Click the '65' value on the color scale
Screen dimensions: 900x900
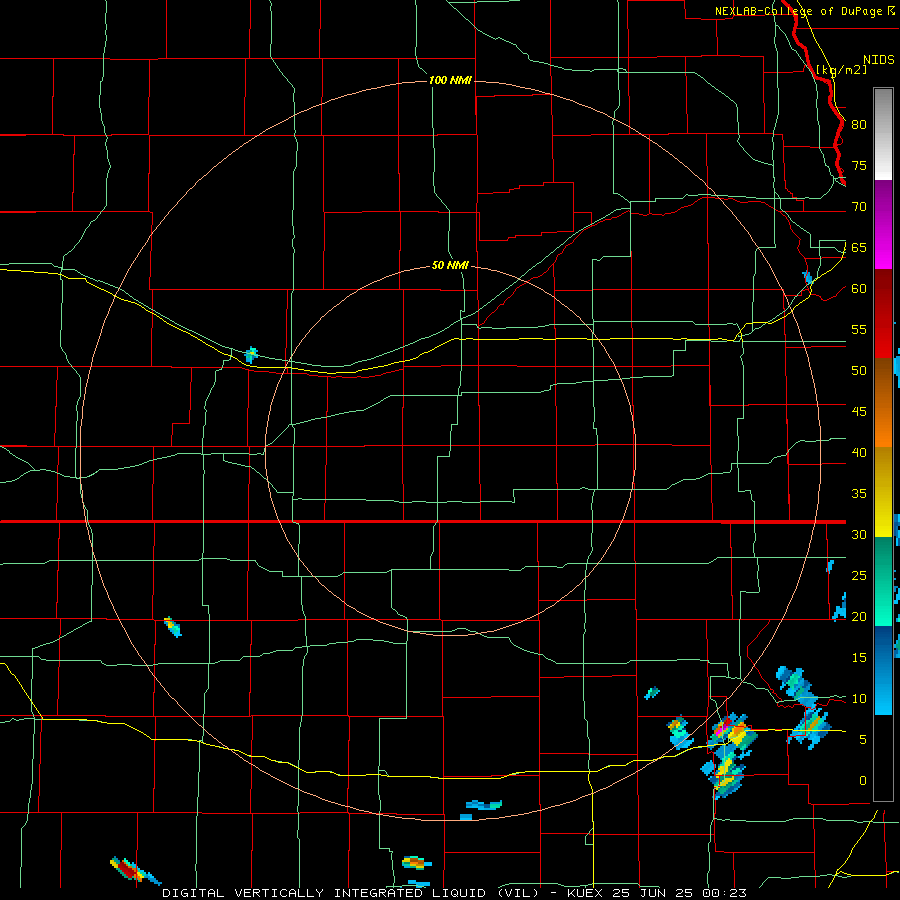pos(859,247)
